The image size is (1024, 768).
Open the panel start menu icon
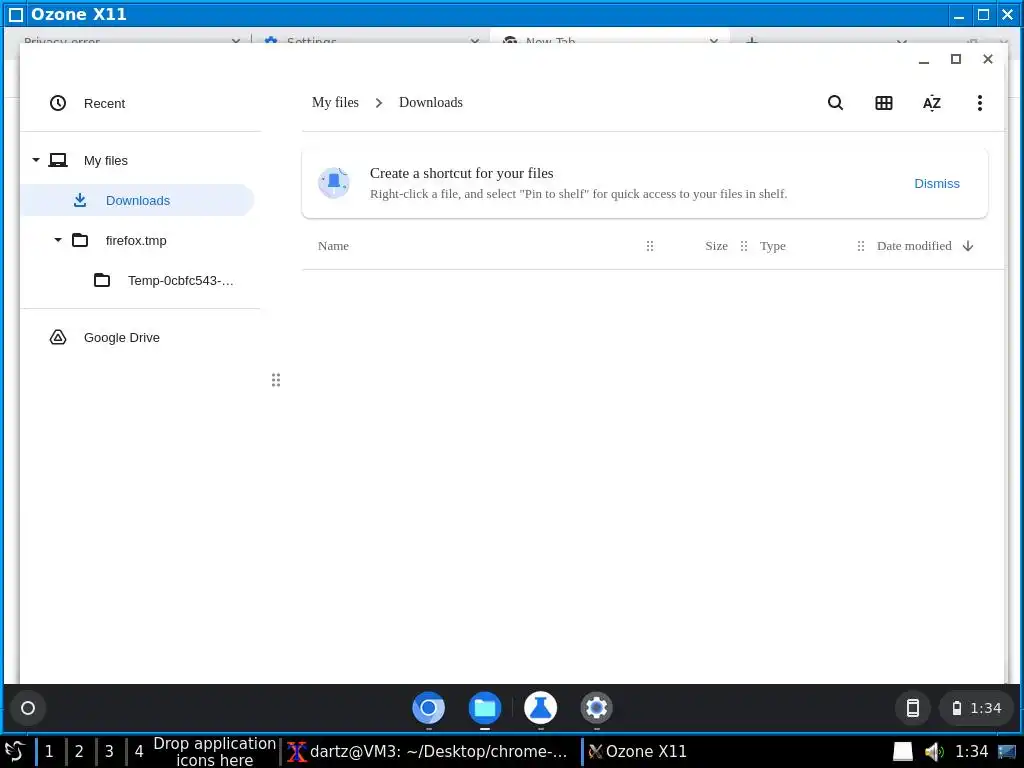click(15, 752)
